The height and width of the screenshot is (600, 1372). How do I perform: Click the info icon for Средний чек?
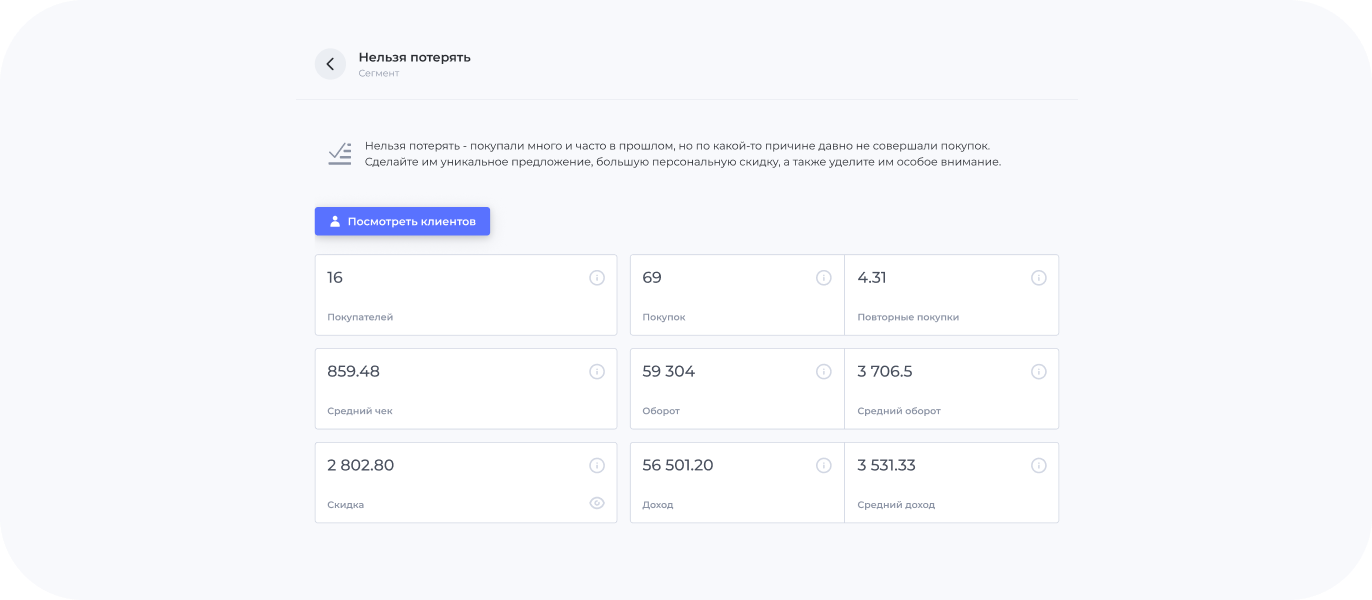(597, 372)
